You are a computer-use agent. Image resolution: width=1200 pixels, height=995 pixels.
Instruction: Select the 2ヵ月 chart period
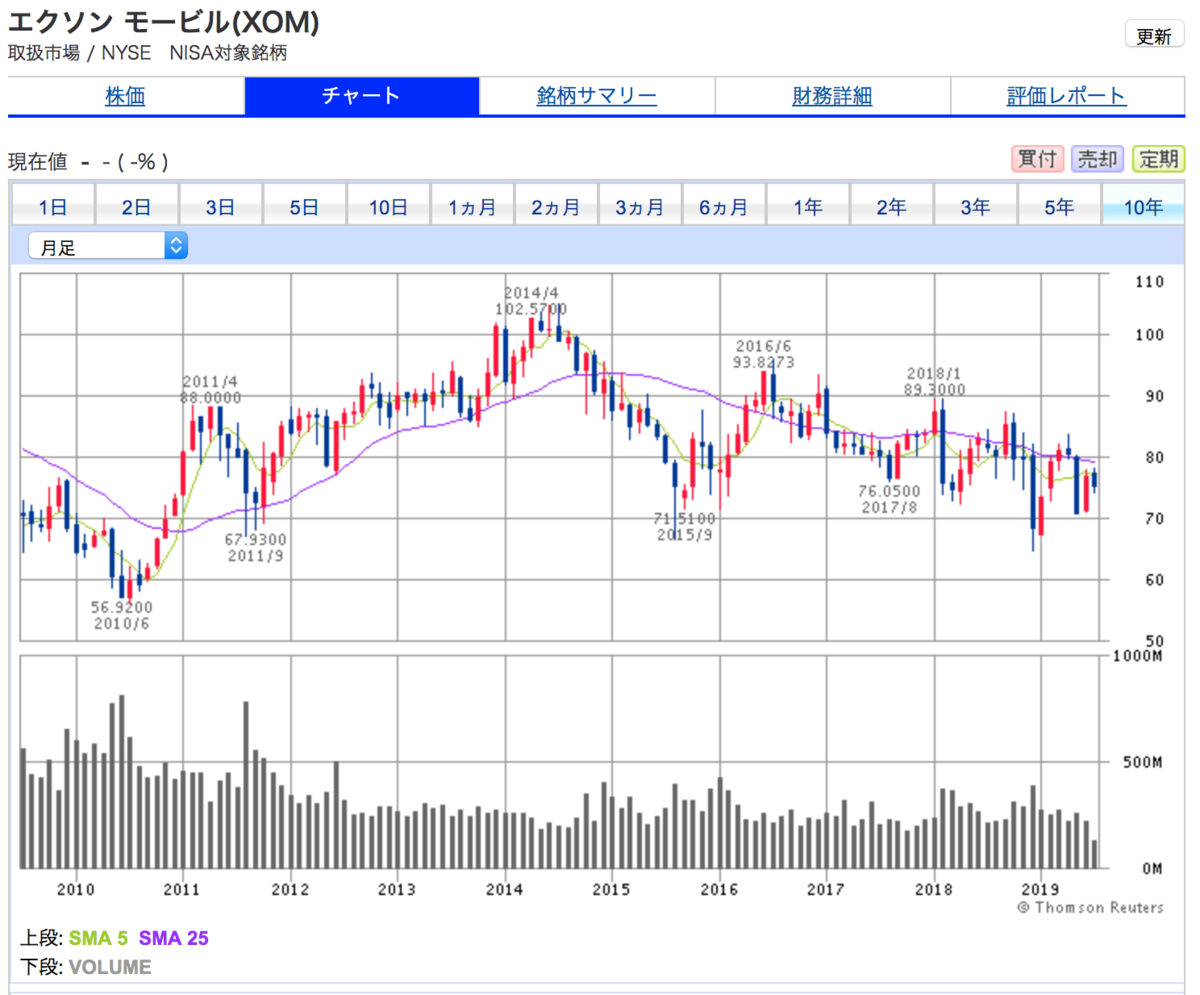(557, 207)
